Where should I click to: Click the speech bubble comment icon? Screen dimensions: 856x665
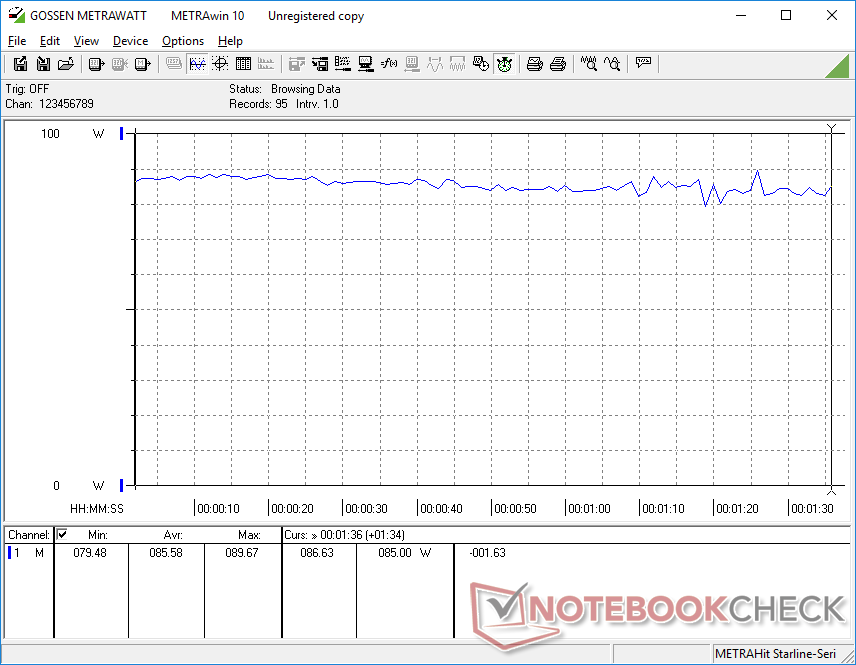[x=643, y=63]
